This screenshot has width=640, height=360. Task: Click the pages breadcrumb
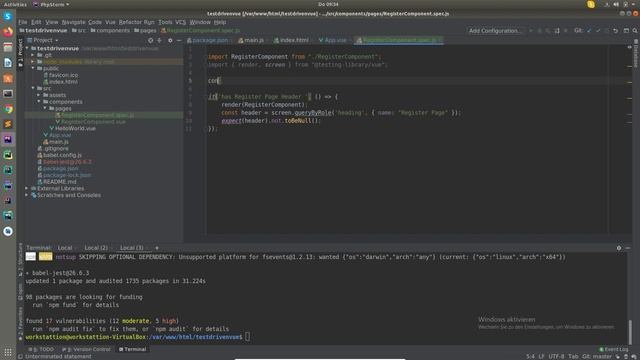[145, 31]
